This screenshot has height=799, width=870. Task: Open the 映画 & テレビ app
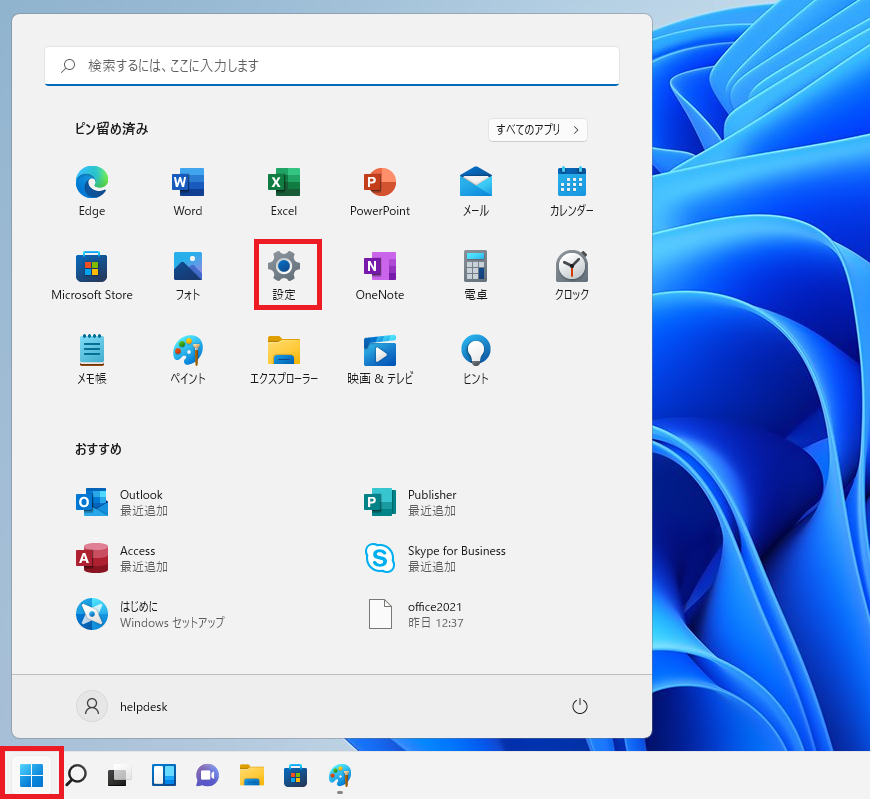(380, 360)
